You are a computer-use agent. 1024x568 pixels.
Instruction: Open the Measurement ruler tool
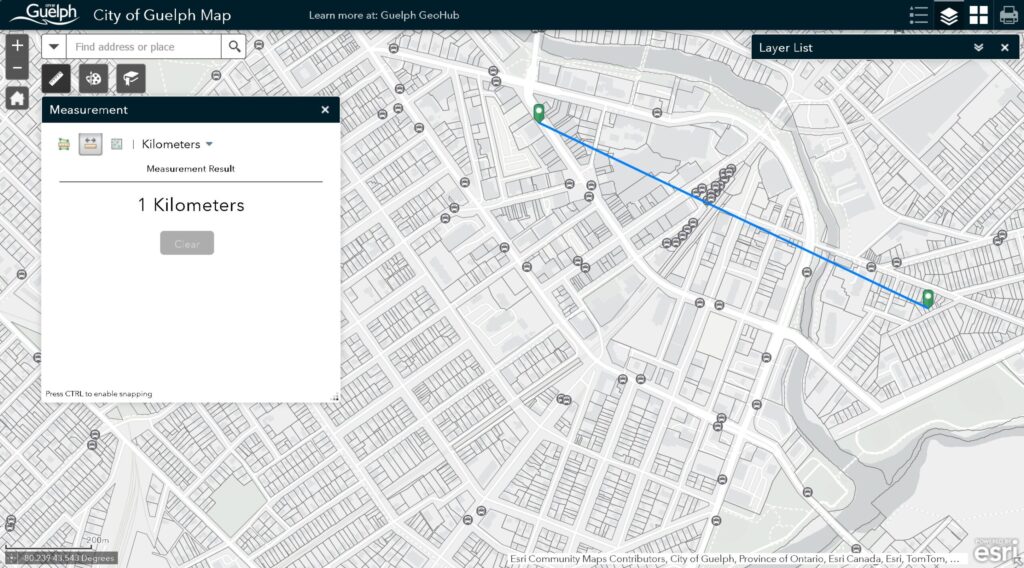pyautogui.click(x=57, y=78)
